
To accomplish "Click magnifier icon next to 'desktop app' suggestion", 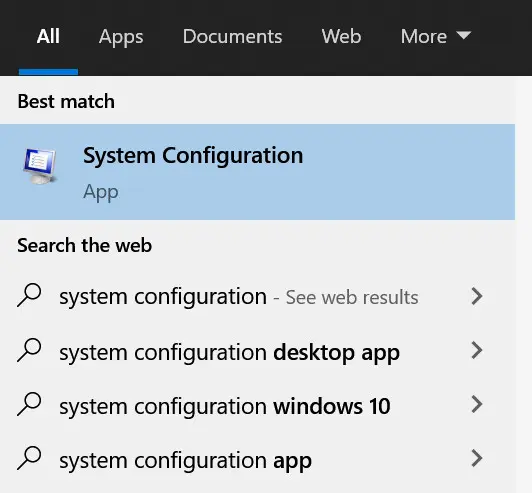I will 29,350.
